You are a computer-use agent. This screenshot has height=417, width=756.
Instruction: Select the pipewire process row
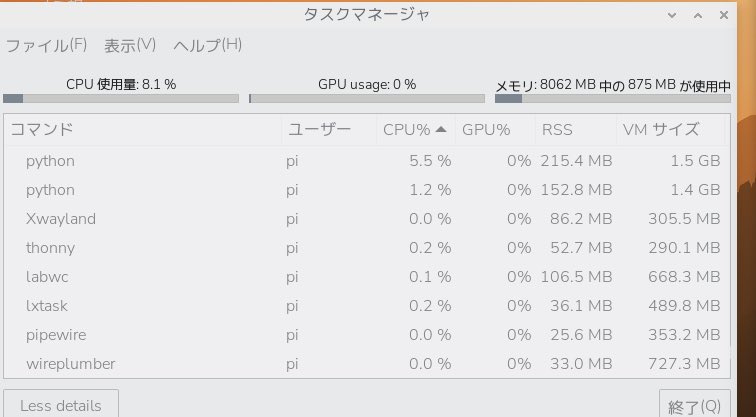(366, 335)
